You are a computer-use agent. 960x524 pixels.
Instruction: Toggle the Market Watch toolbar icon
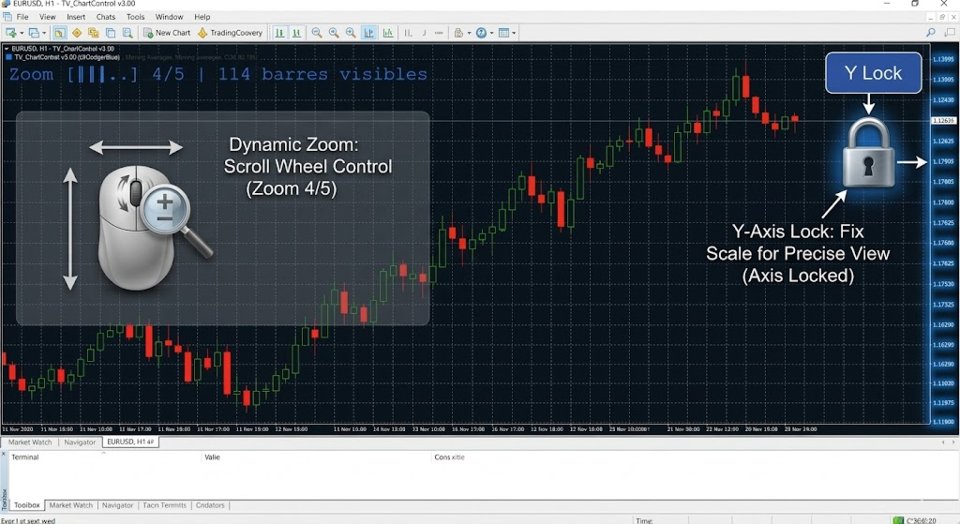tap(59, 32)
